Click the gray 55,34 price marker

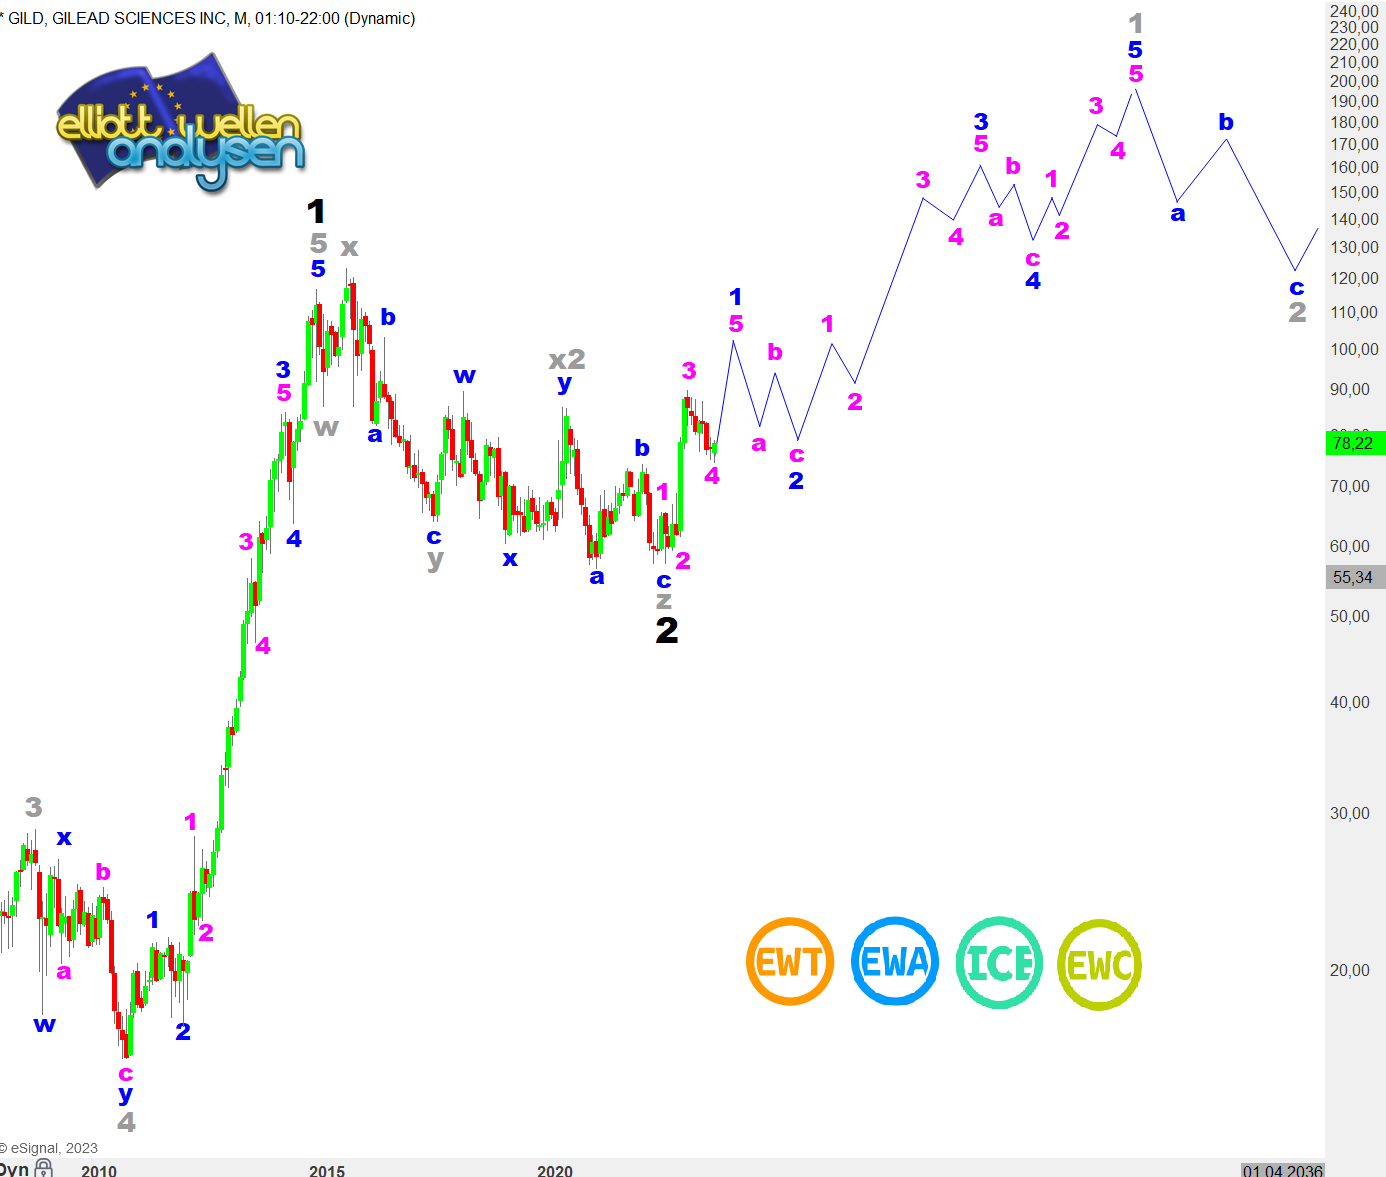click(1353, 577)
